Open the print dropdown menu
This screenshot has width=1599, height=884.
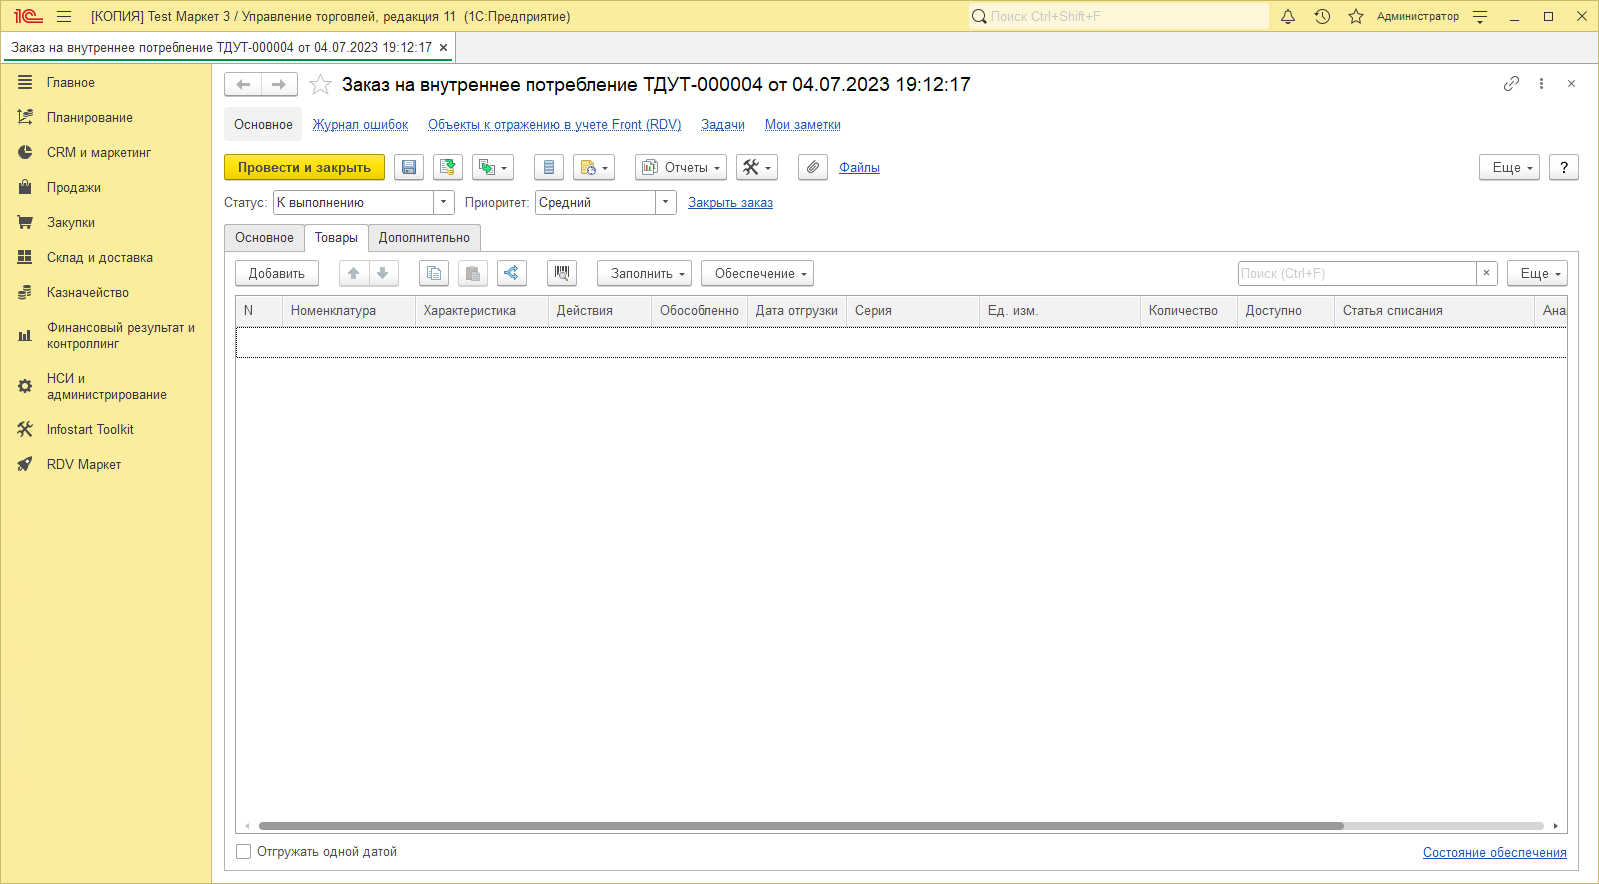(594, 167)
